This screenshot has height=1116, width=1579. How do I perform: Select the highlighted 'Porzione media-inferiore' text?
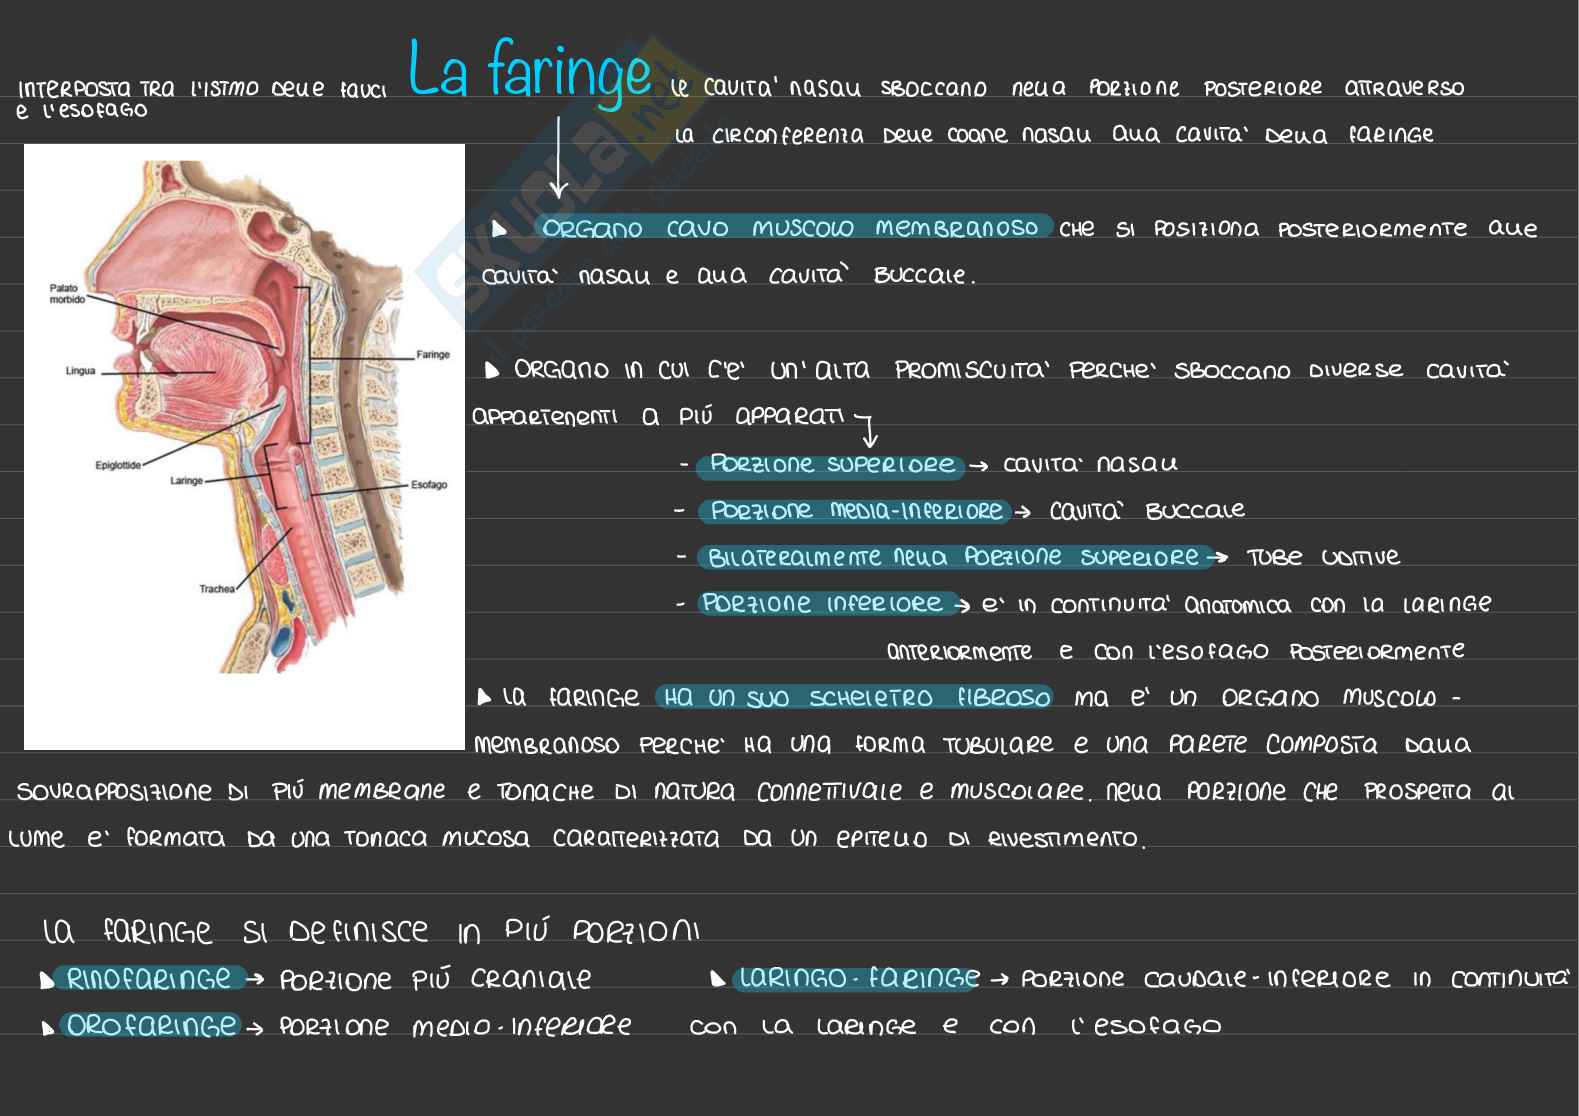click(856, 511)
